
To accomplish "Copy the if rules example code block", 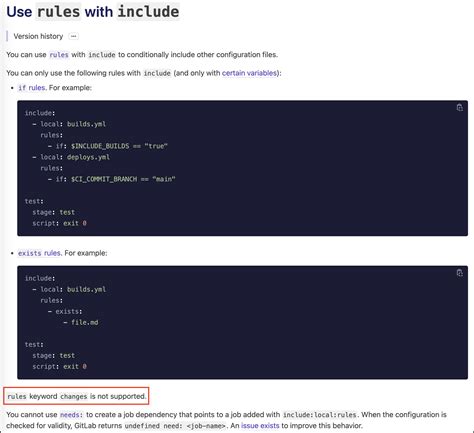I will point(459,107).
